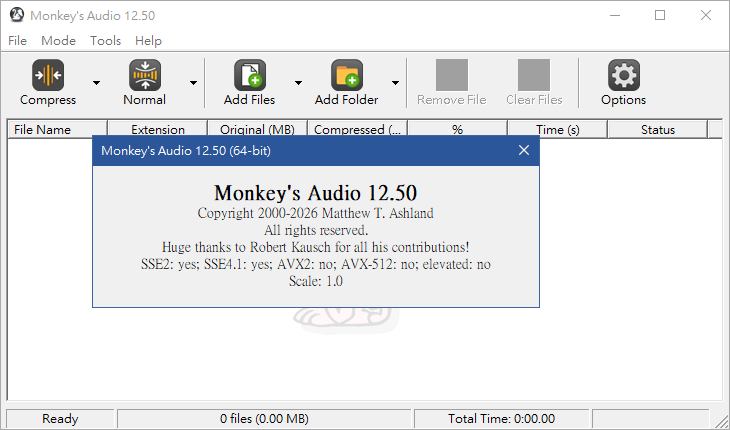Sort list by Extension column header

(157, 129)
